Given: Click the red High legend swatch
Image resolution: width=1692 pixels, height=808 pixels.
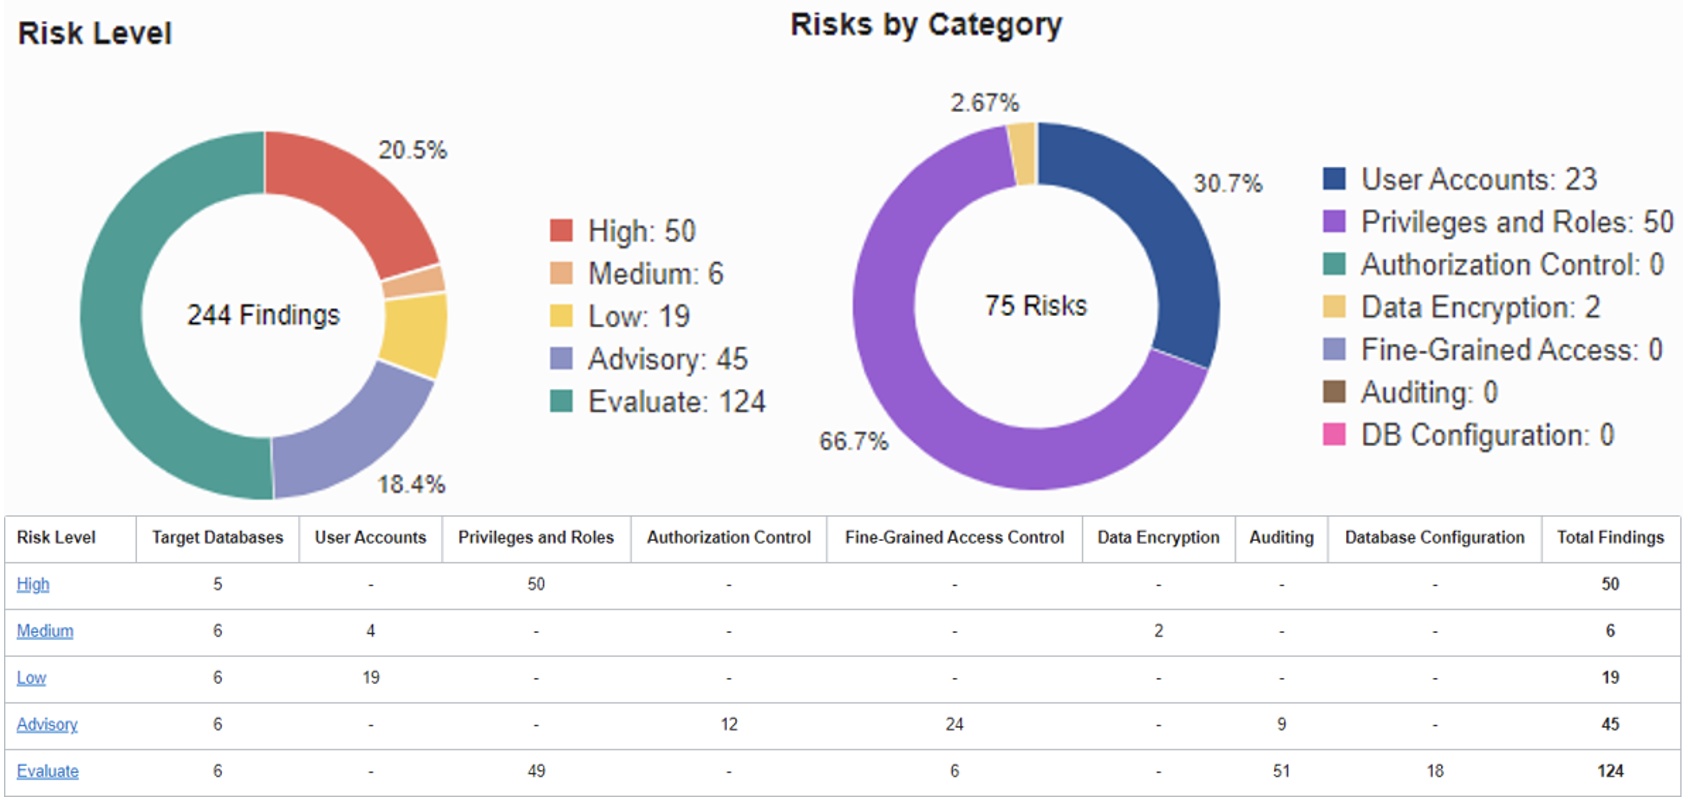Looking at the screenshot, I should pos(561,231).
